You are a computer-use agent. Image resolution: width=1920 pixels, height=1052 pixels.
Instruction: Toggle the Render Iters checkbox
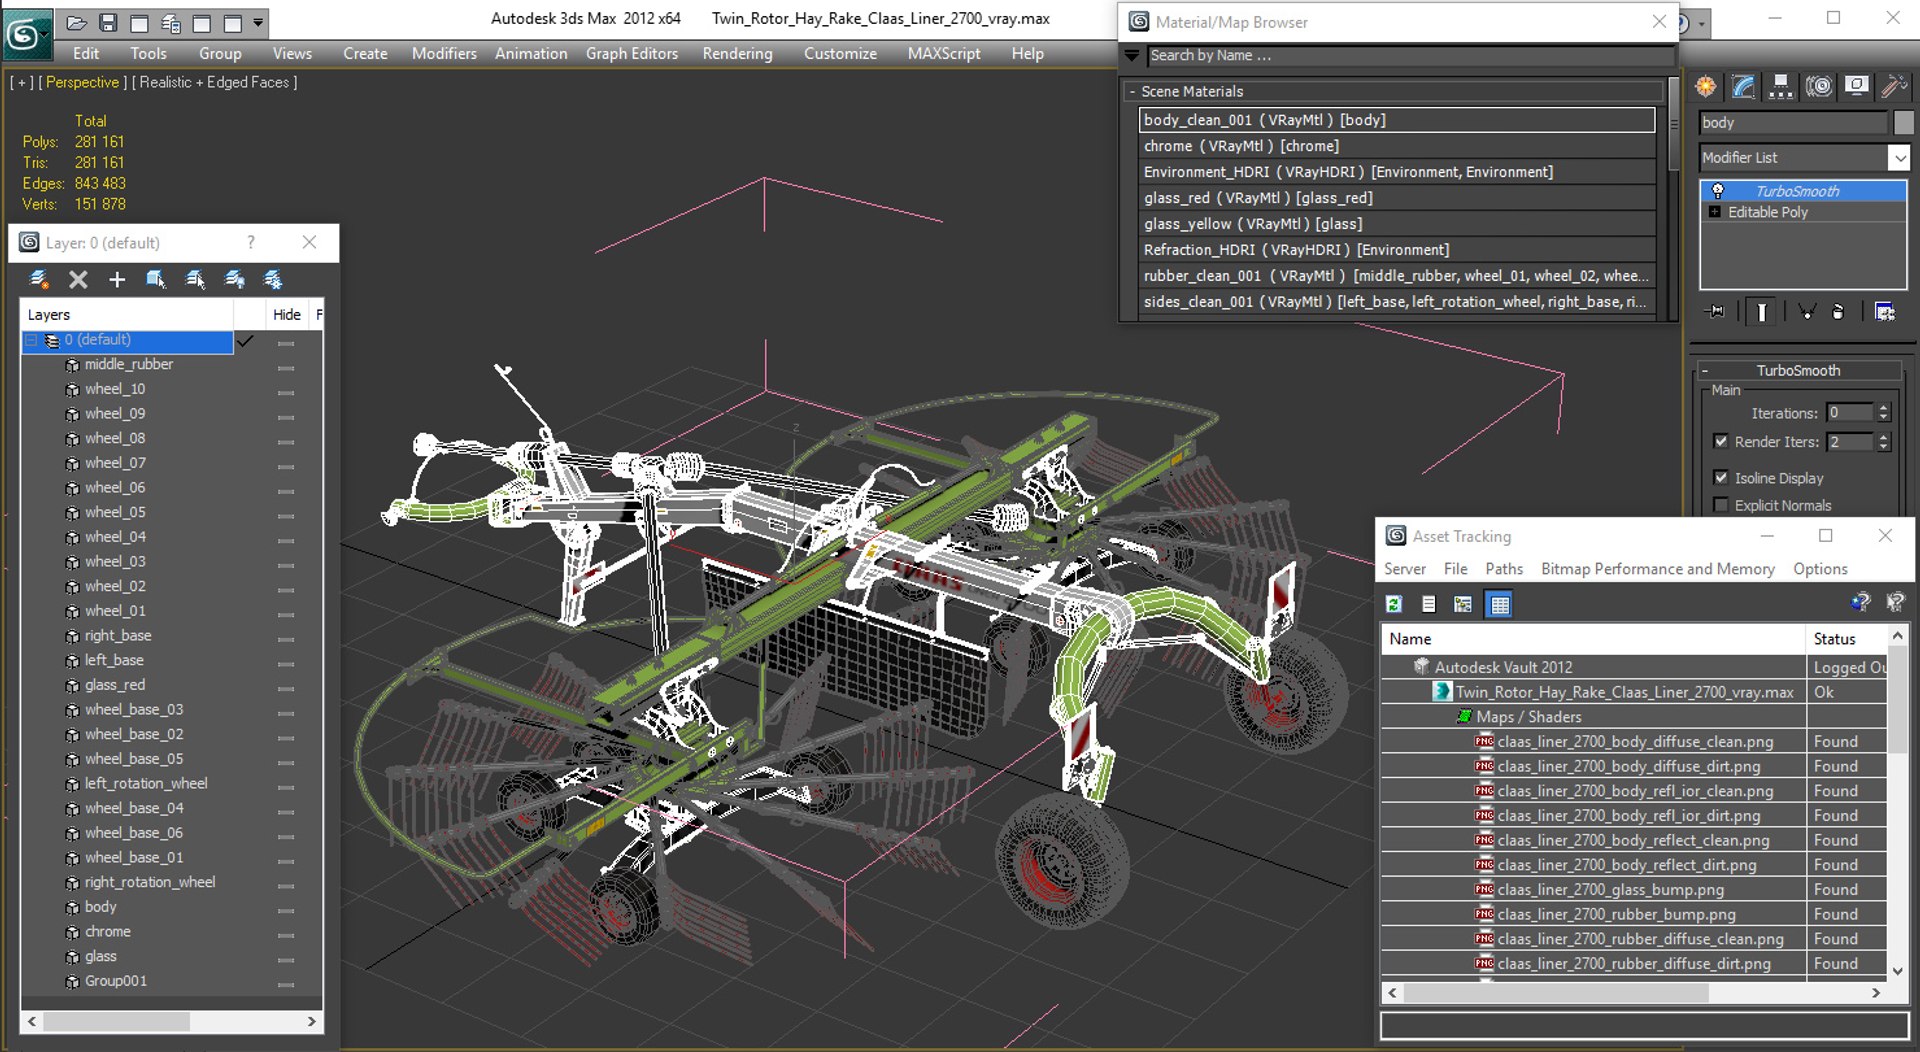point(1721,441)
